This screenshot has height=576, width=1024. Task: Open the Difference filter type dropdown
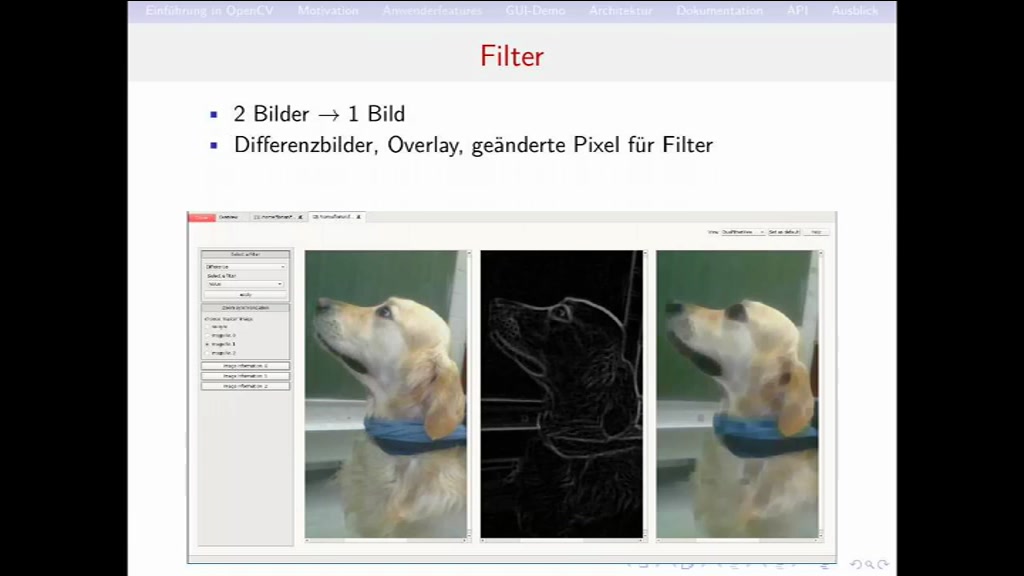pos(245,266)
